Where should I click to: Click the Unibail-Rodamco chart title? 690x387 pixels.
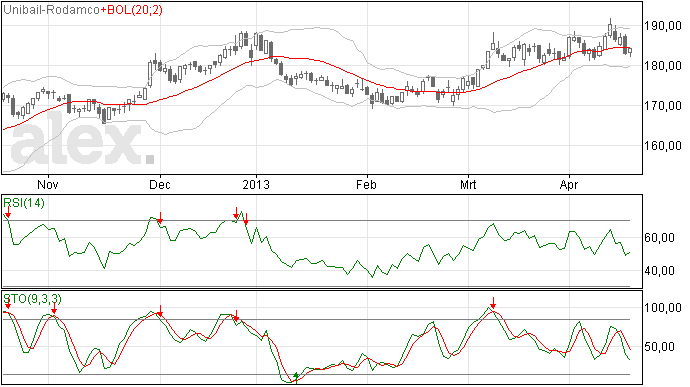point(51,10)
